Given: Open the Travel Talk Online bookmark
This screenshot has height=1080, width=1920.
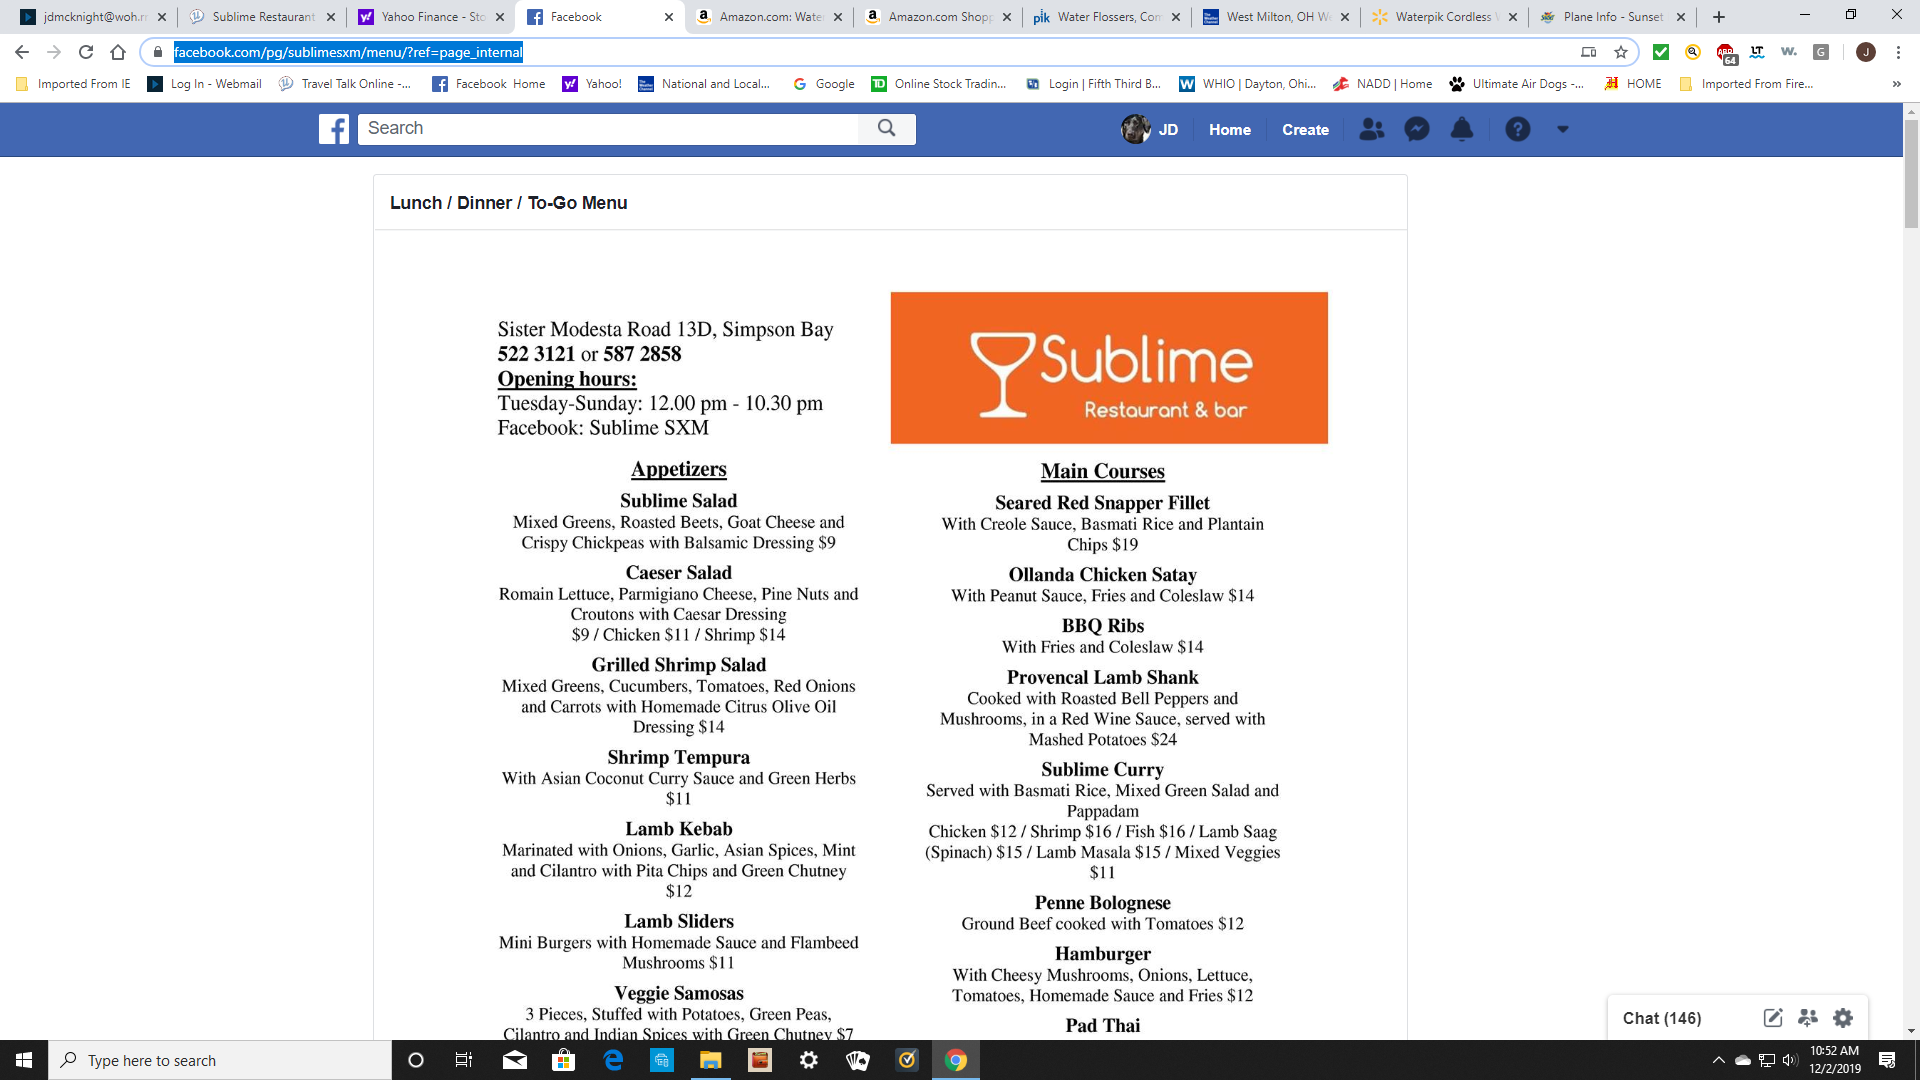Looking at the screenshot, I should coord(345,84).
